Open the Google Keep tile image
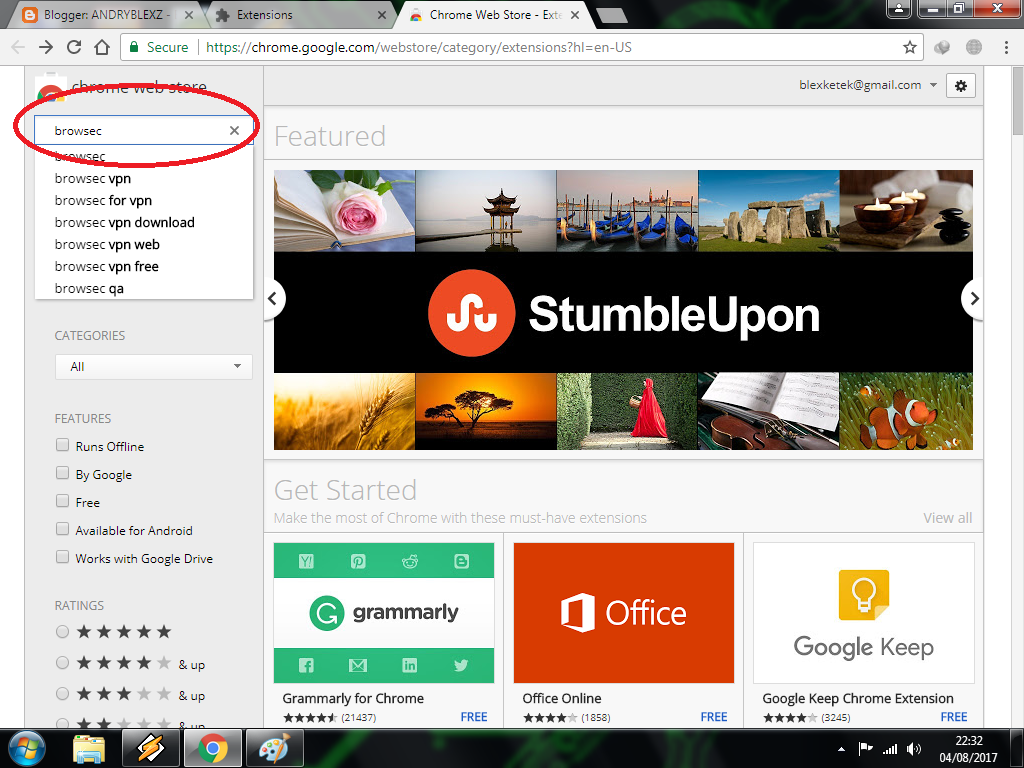 pyautogui.click(x=863, y=613)
